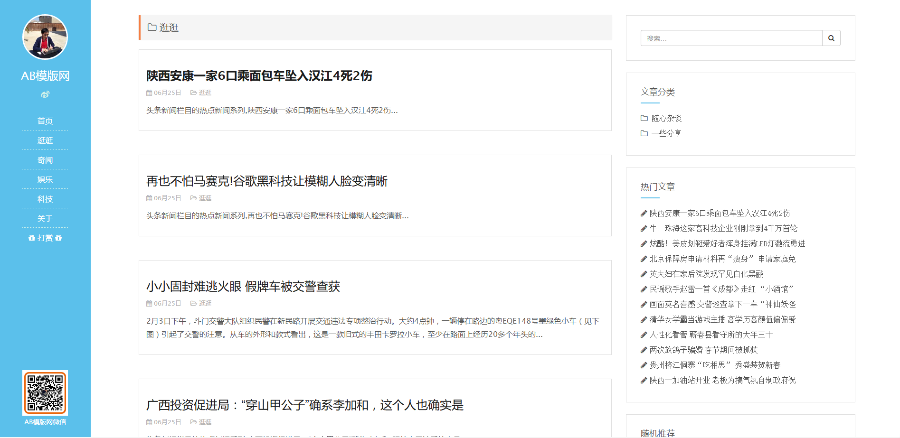Click pencil icon beside 北京保障房 hot article
Viewport: 900px width, 438px height.
[644, 259]
